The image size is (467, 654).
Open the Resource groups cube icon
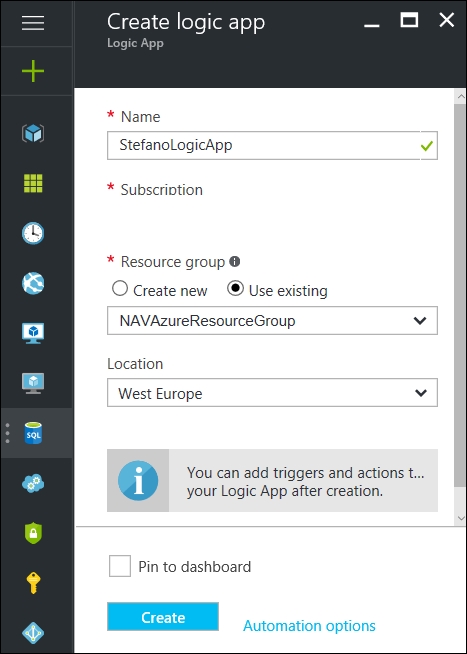point(33,133)
